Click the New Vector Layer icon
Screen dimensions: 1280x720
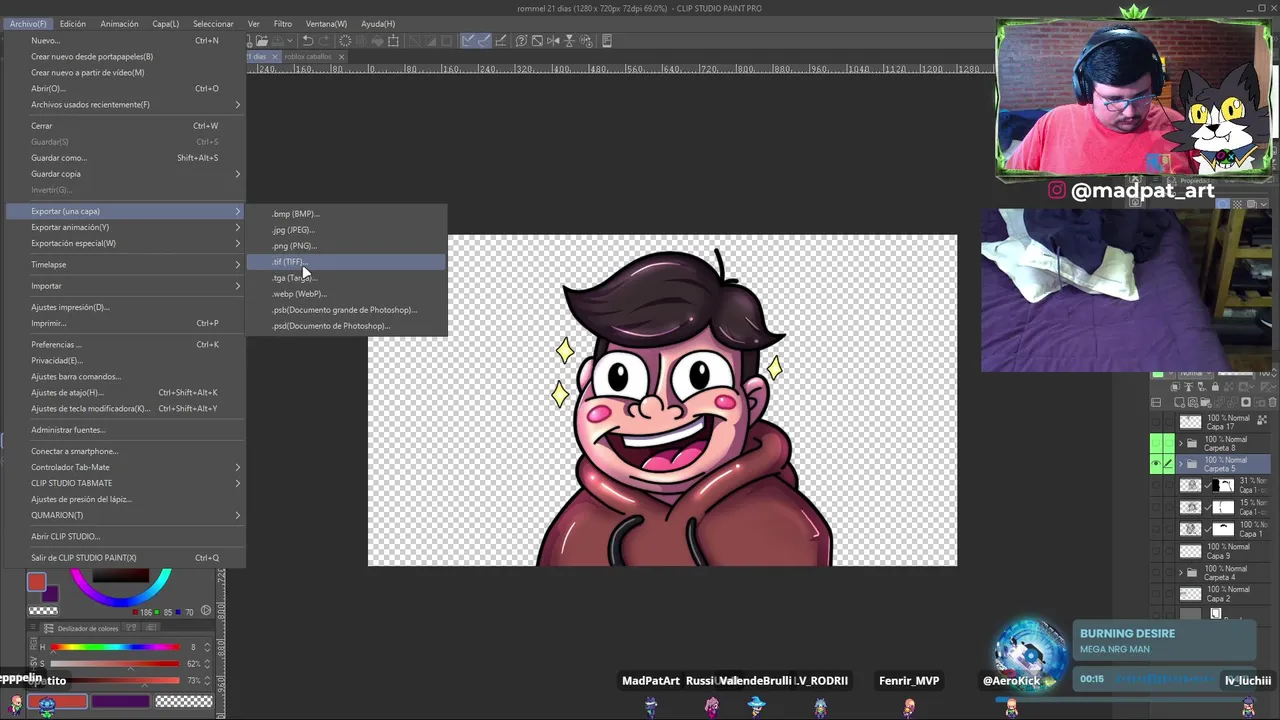(x=1193, y=402)
